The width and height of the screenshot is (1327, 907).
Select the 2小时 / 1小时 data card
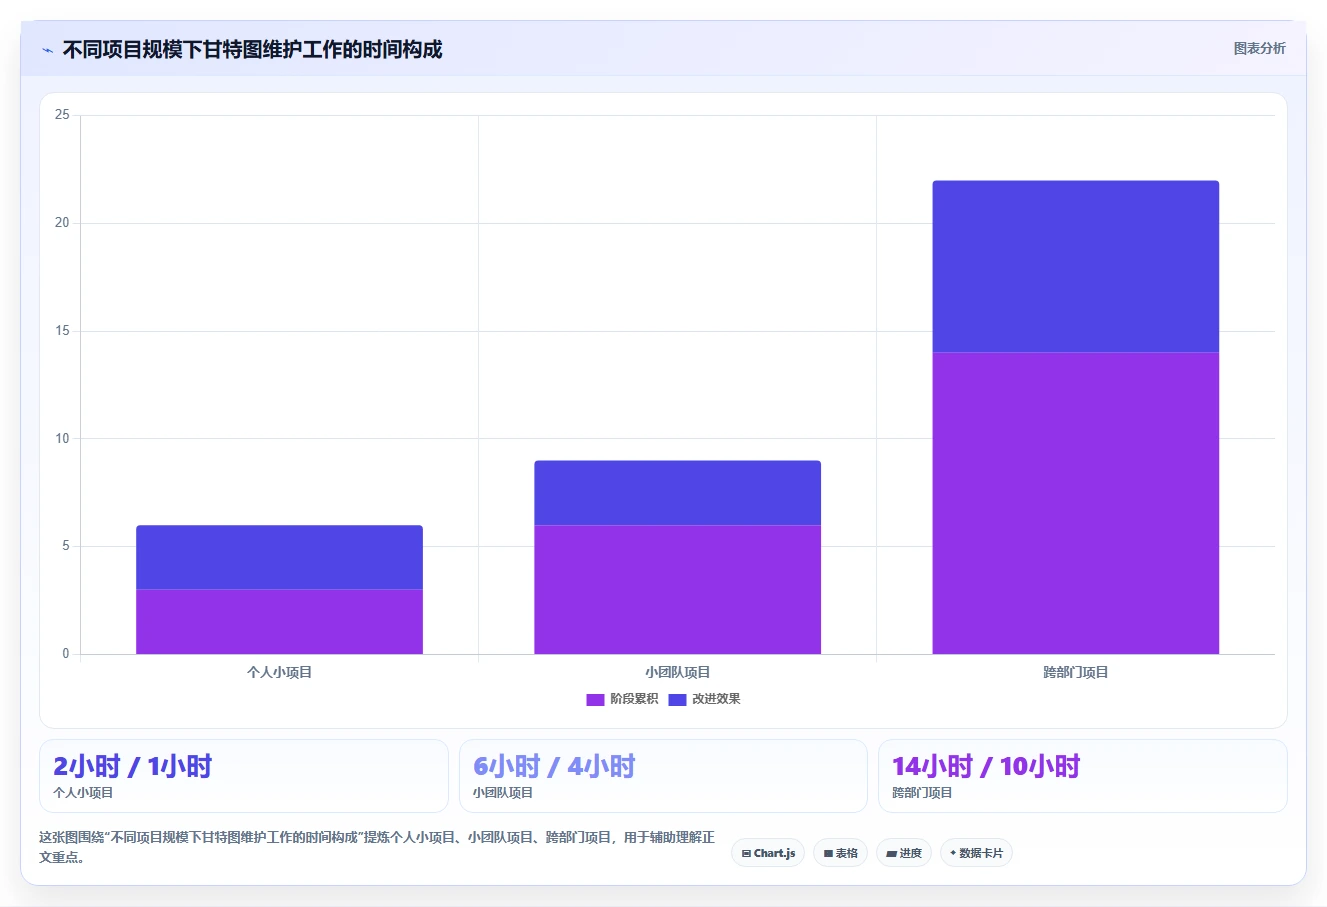(244, 776)
